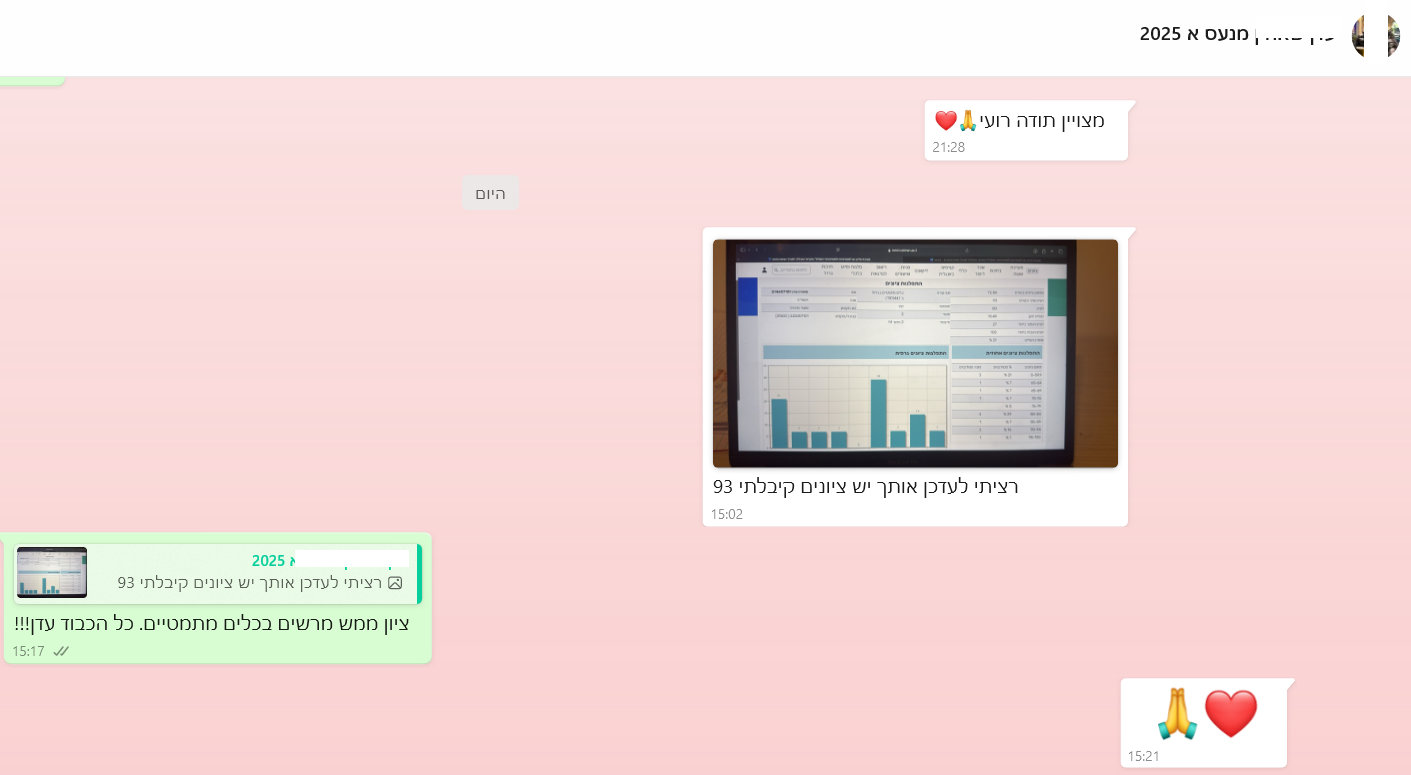Jump to the original via quoted caption text

[250, 583]
